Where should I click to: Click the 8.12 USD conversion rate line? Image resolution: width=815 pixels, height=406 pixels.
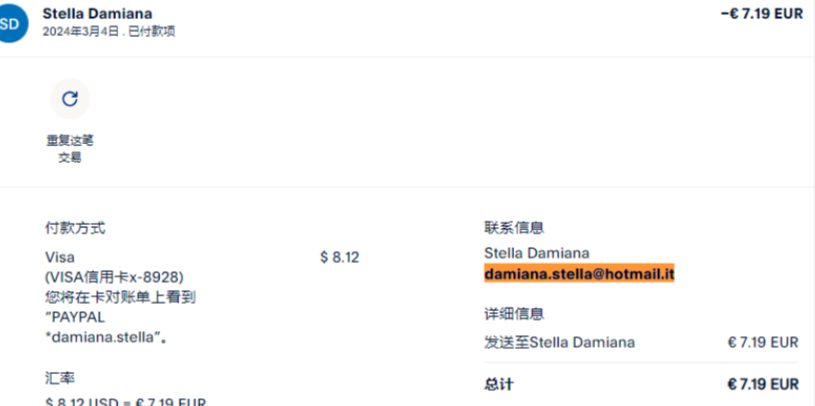tap(125, 401)
